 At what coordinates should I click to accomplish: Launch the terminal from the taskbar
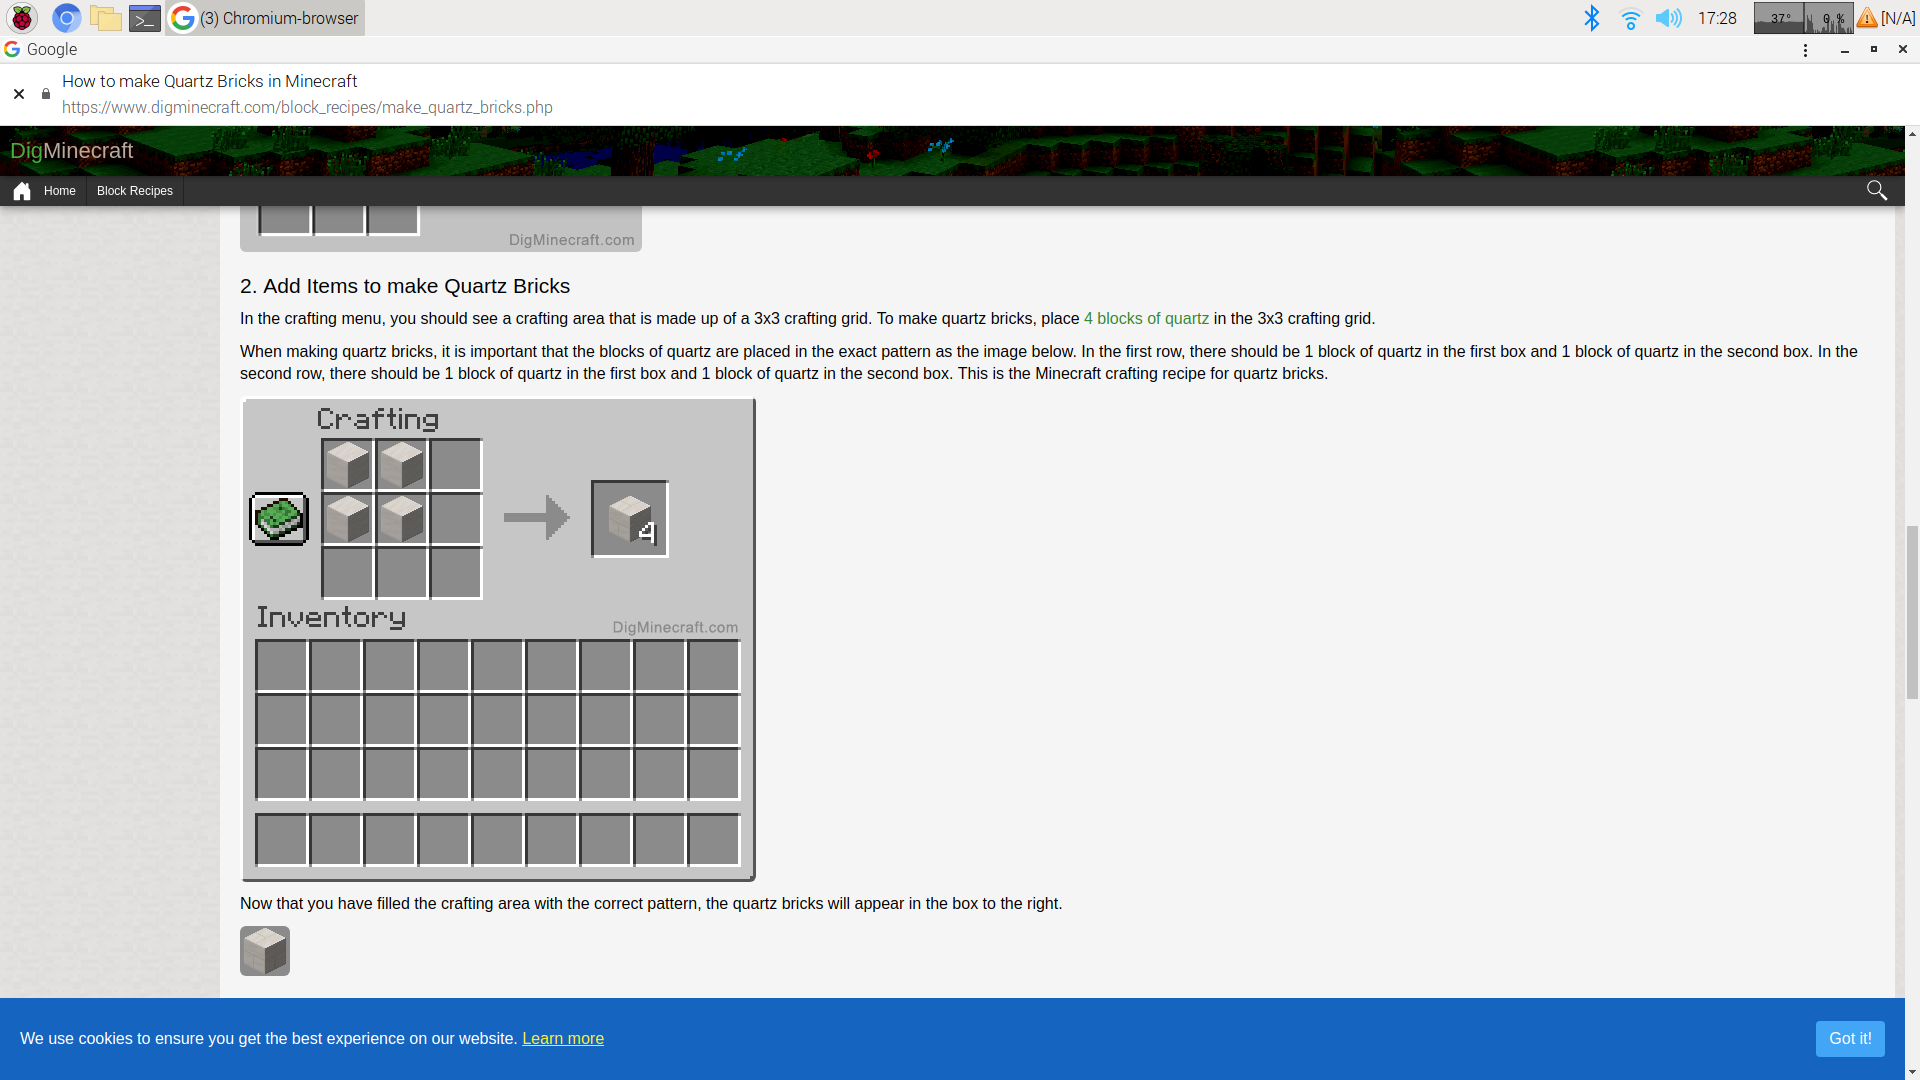pyautogui.click(x=145, y=18)
